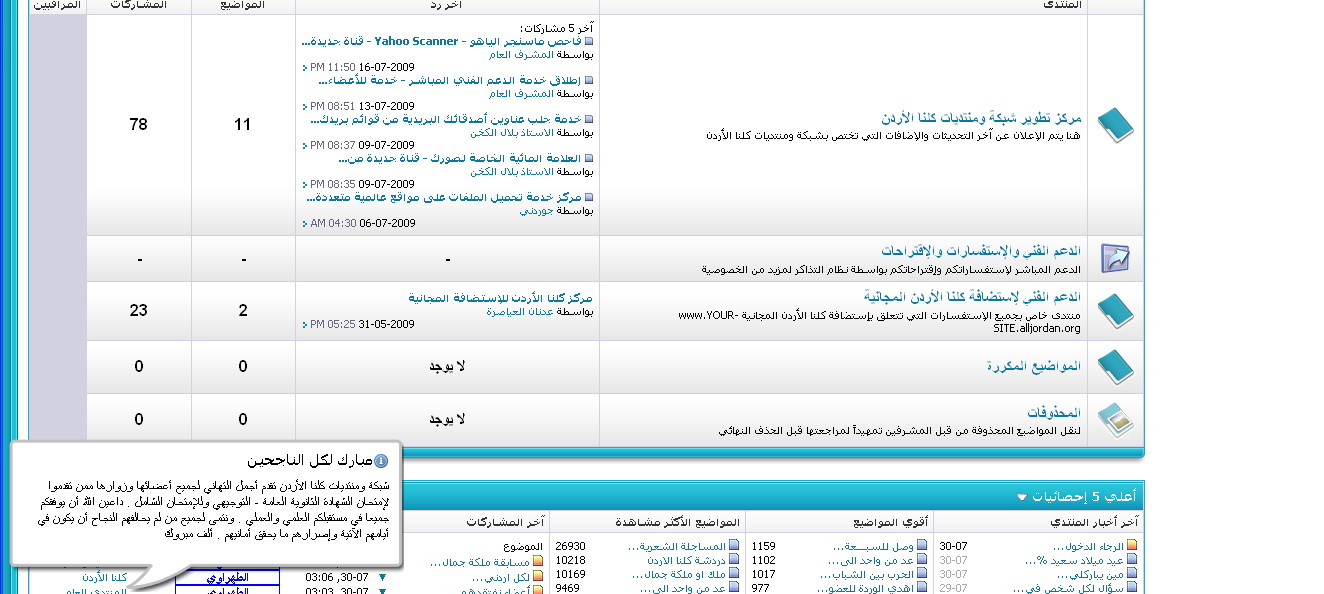This screenshot has width=1324, height=594.
Task: Click go-to-last-post arrow next to 16-07-2009 date
Action: (305, 67)
